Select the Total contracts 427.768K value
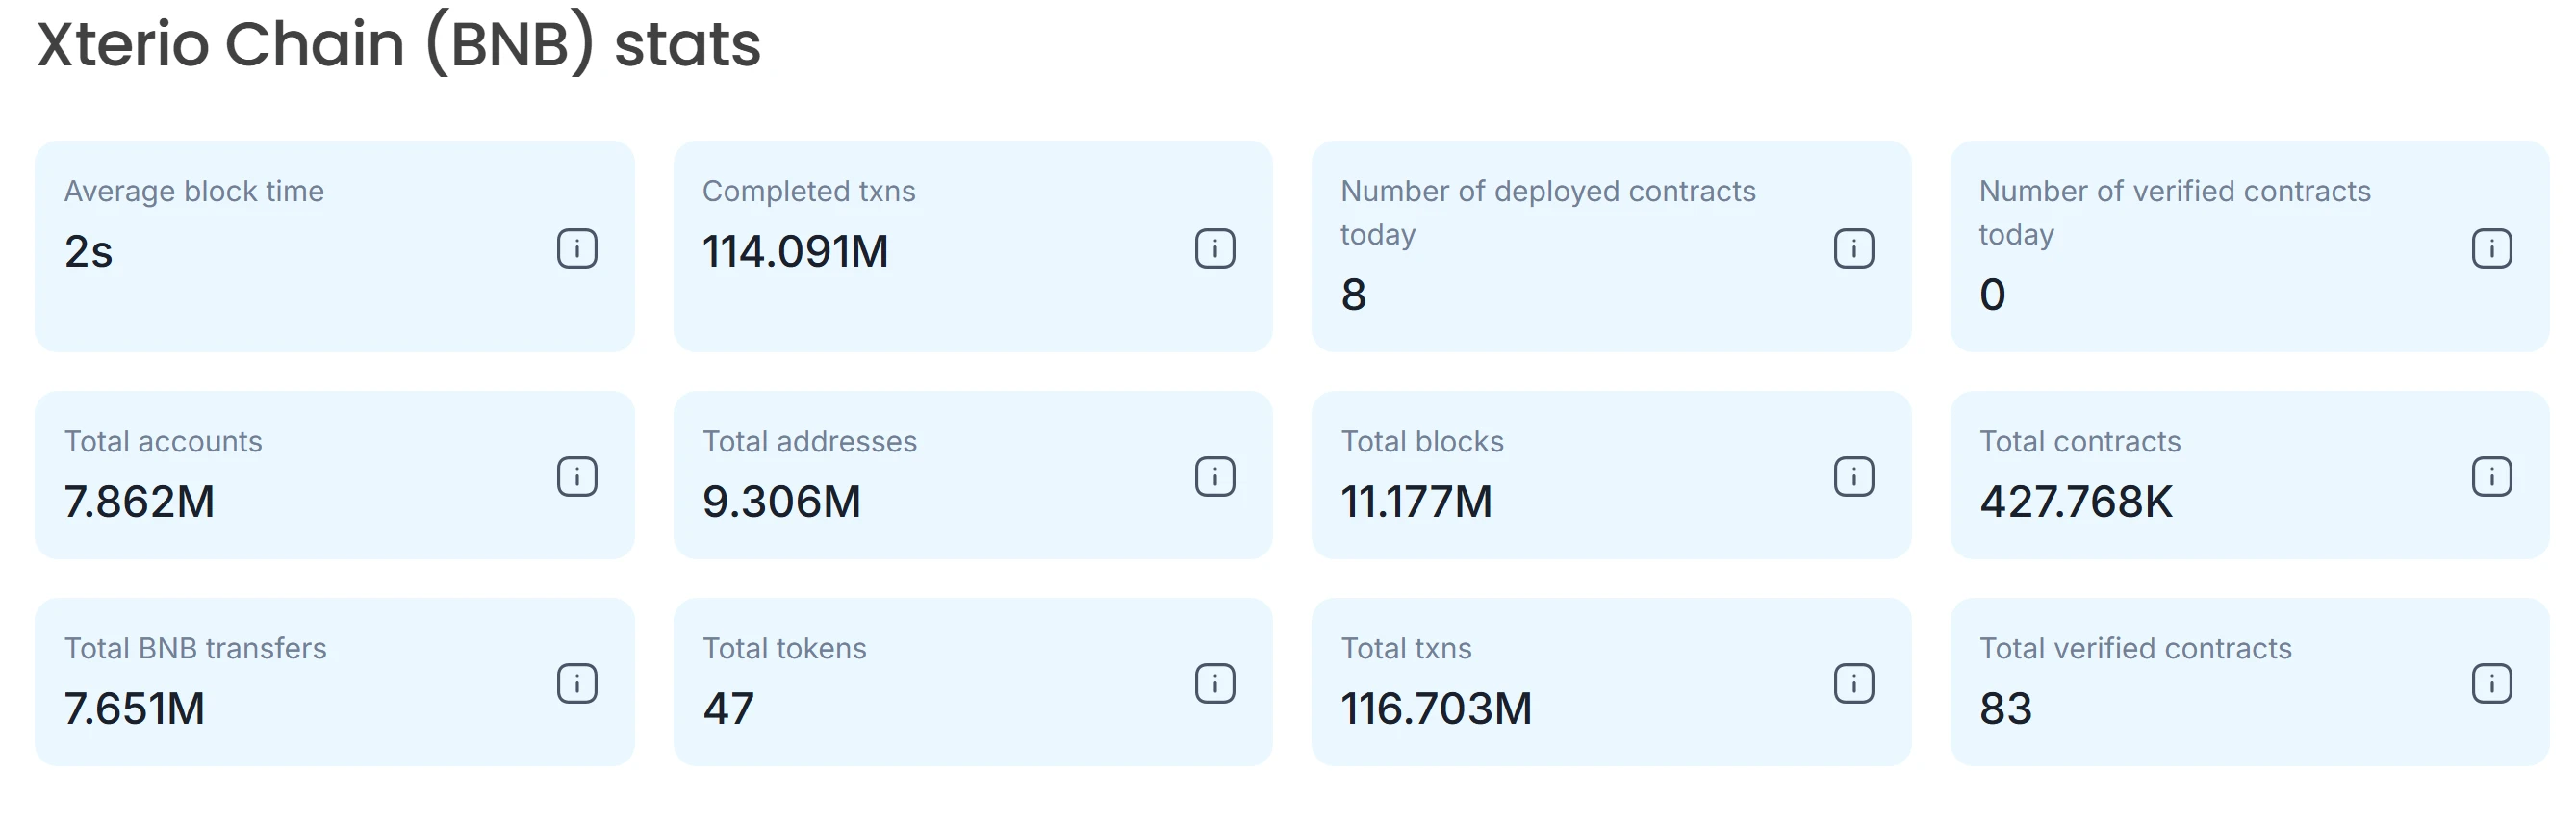The image size is (2576, 825). tap(2076, 501)
